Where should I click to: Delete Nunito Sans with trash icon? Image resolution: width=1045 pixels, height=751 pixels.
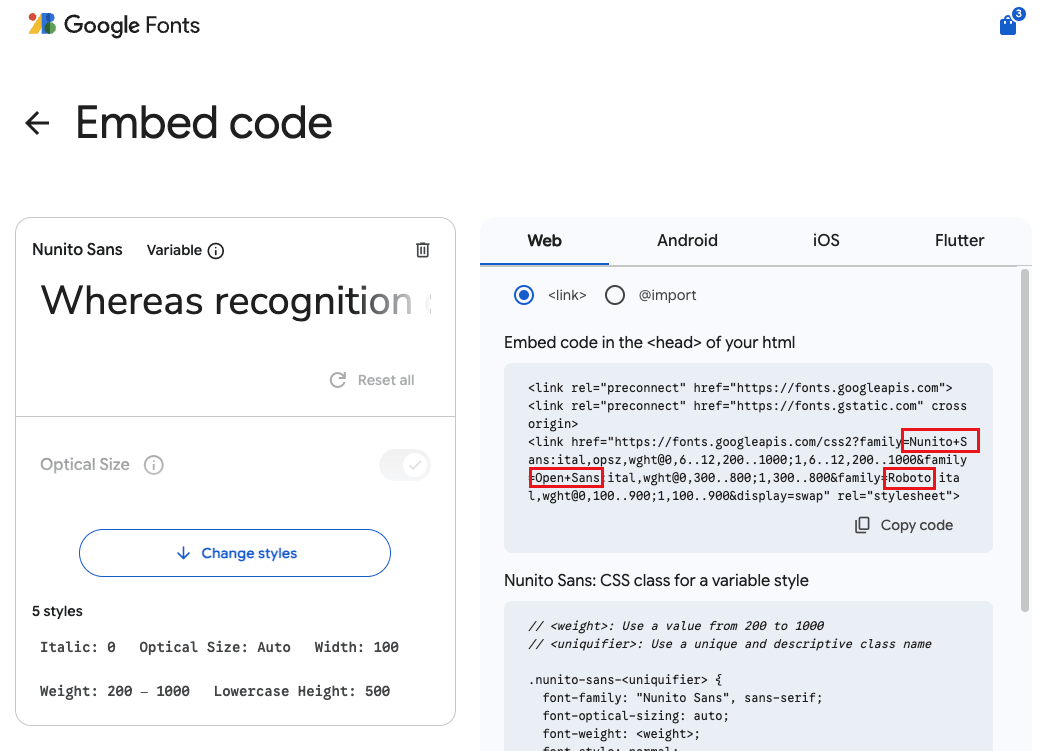coord(423,250)
